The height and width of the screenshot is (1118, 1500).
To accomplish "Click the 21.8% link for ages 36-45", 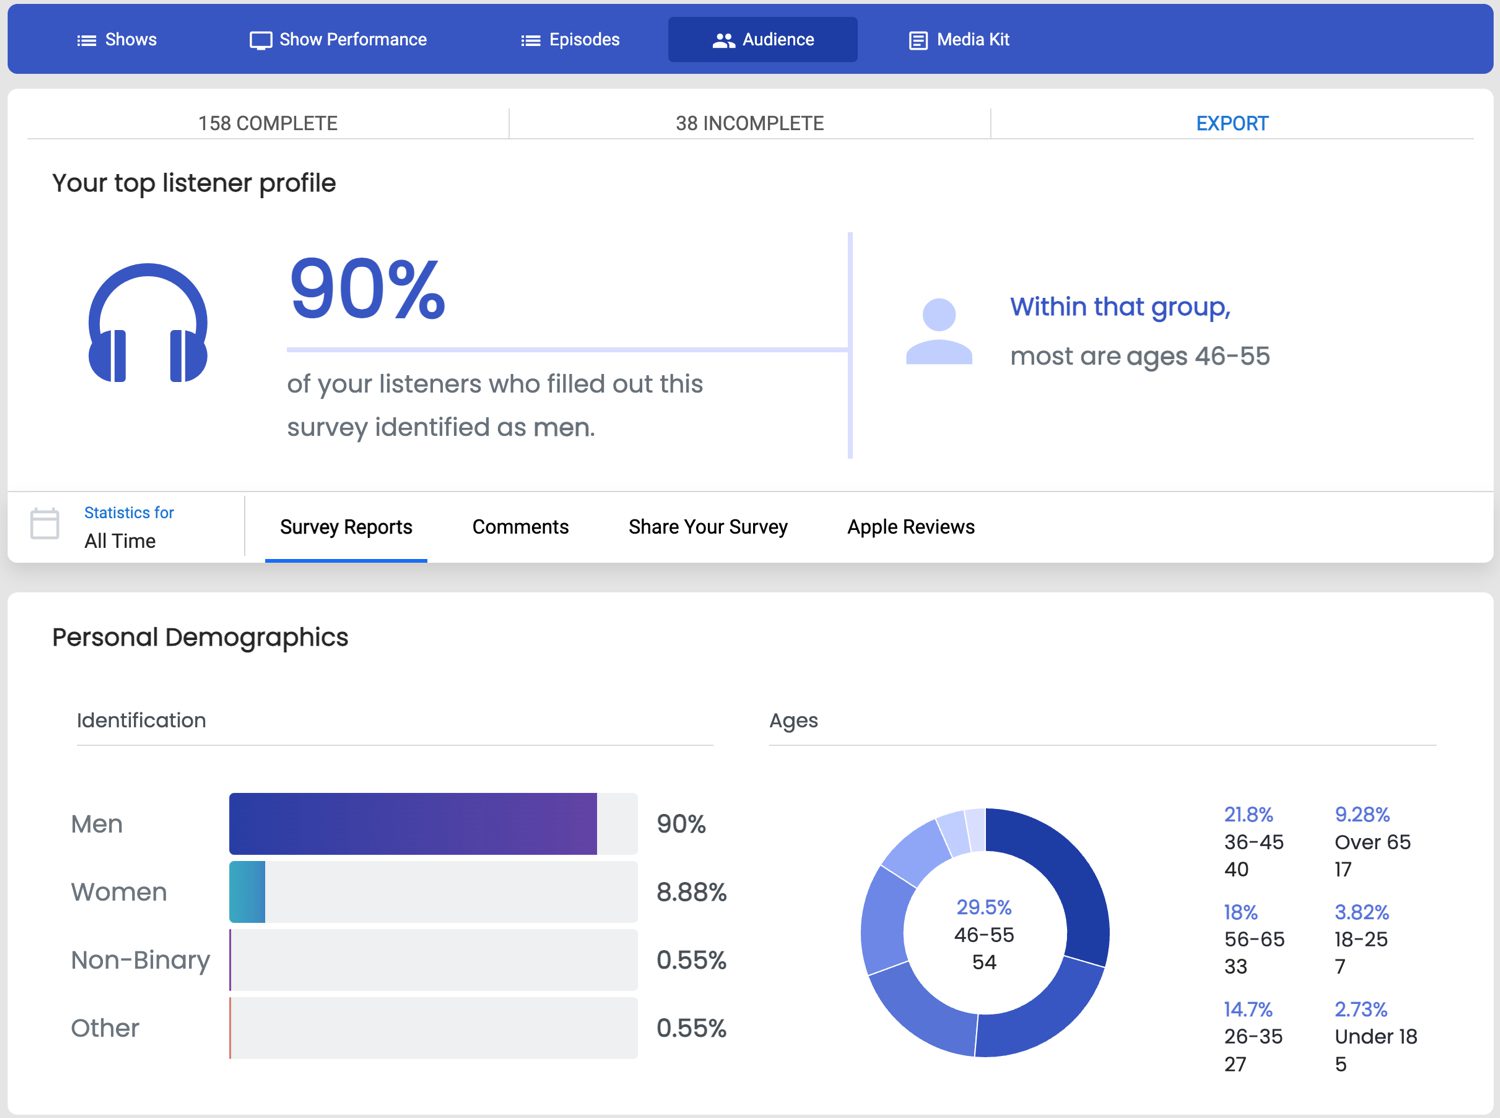I will click(x=1249, y=814).
